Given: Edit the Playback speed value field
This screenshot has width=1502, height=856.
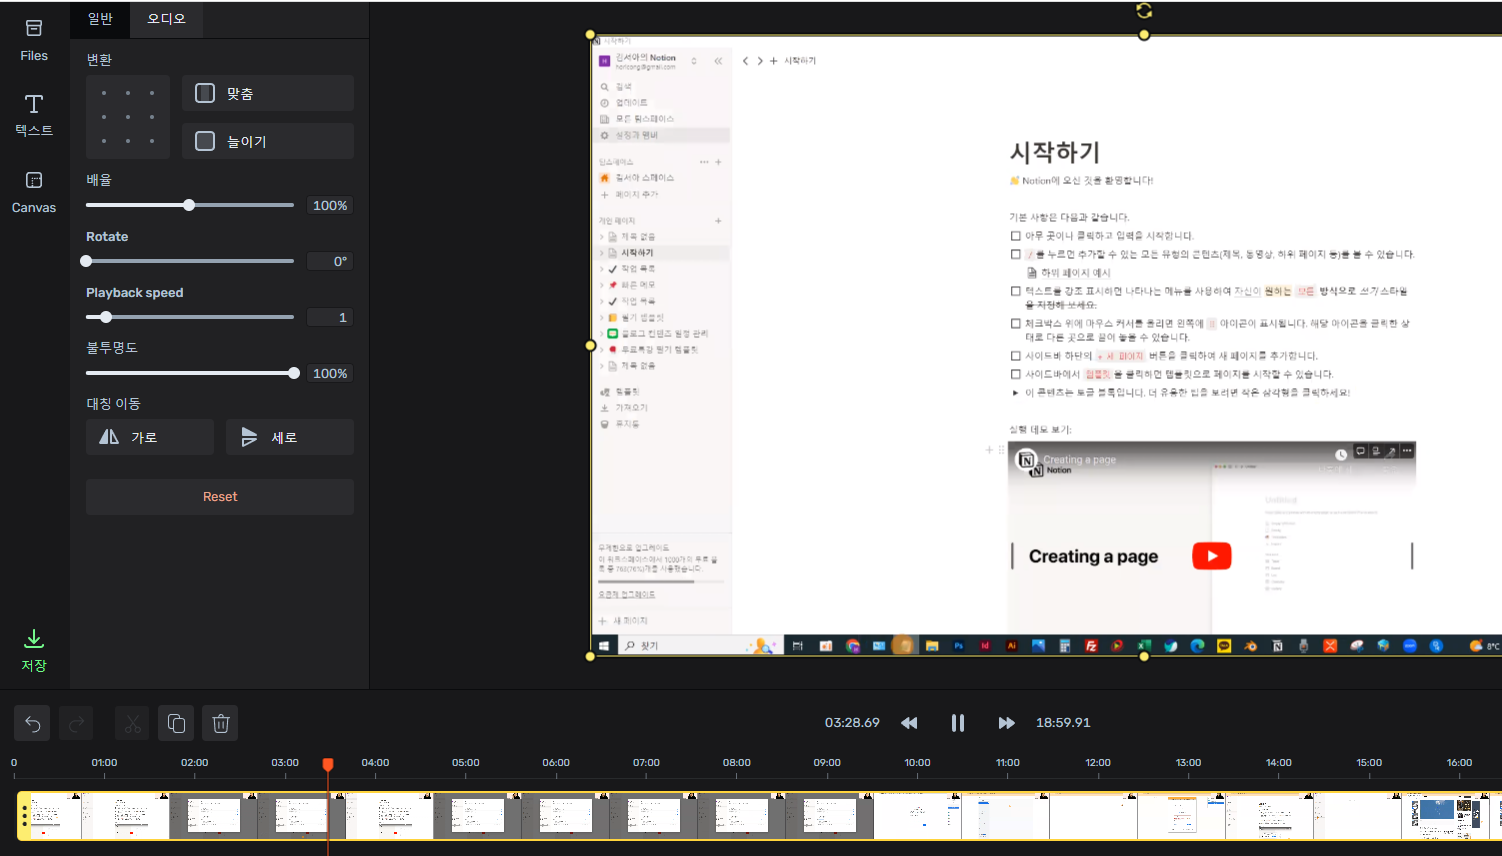Looking at the screenshot, I should coord(330,317).
